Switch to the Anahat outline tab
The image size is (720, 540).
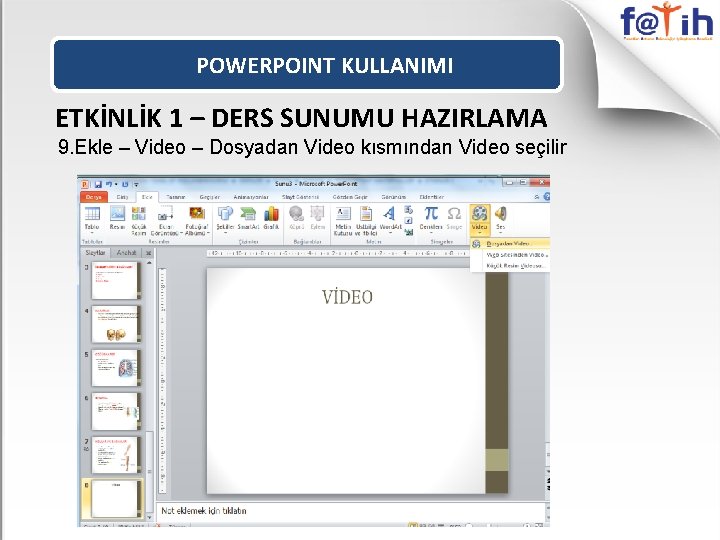click(126, 253)
